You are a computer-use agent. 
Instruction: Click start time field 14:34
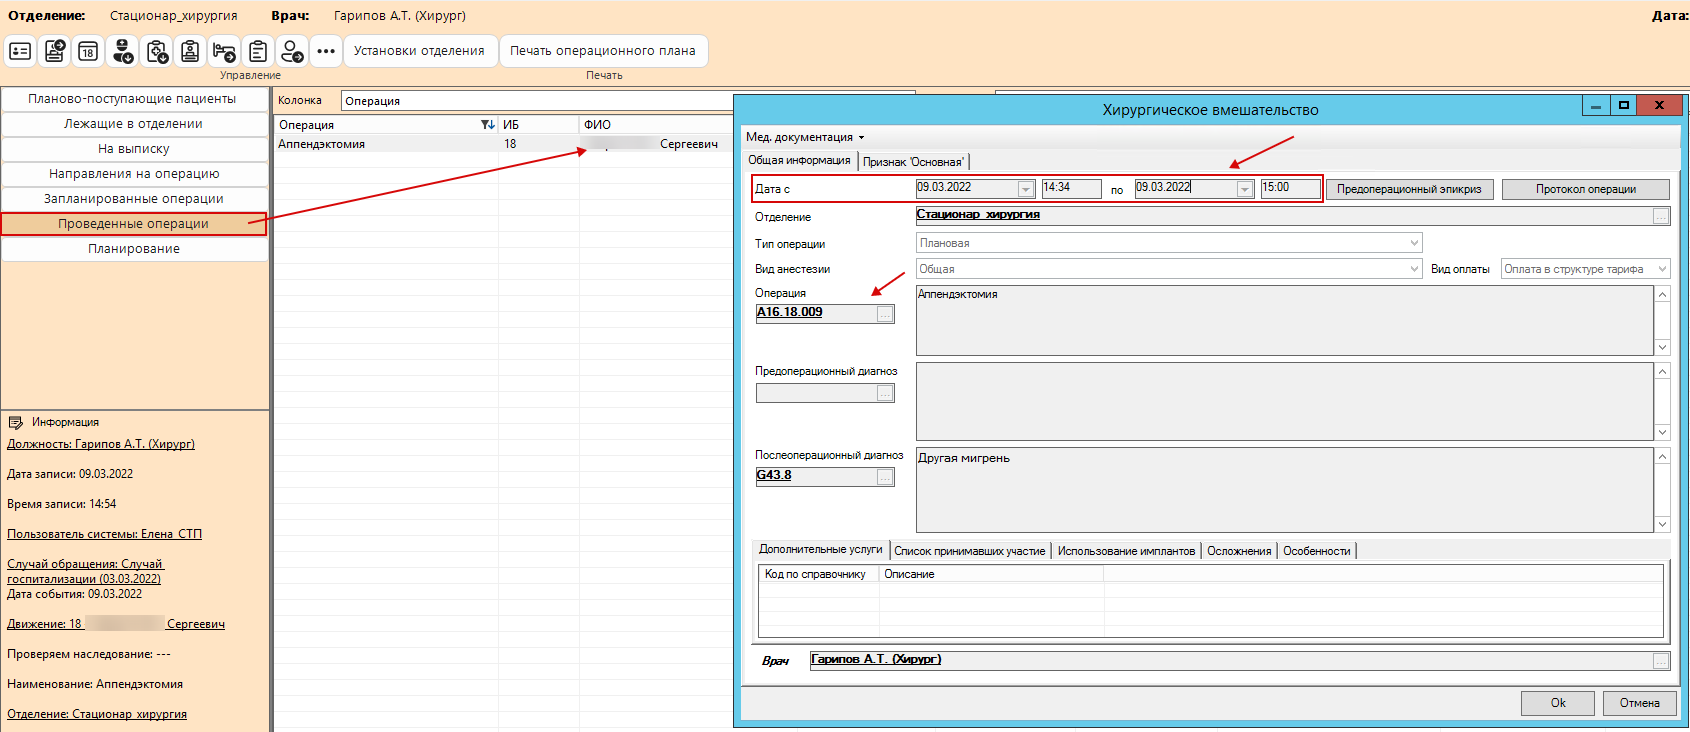click(x=1071, y=188)
